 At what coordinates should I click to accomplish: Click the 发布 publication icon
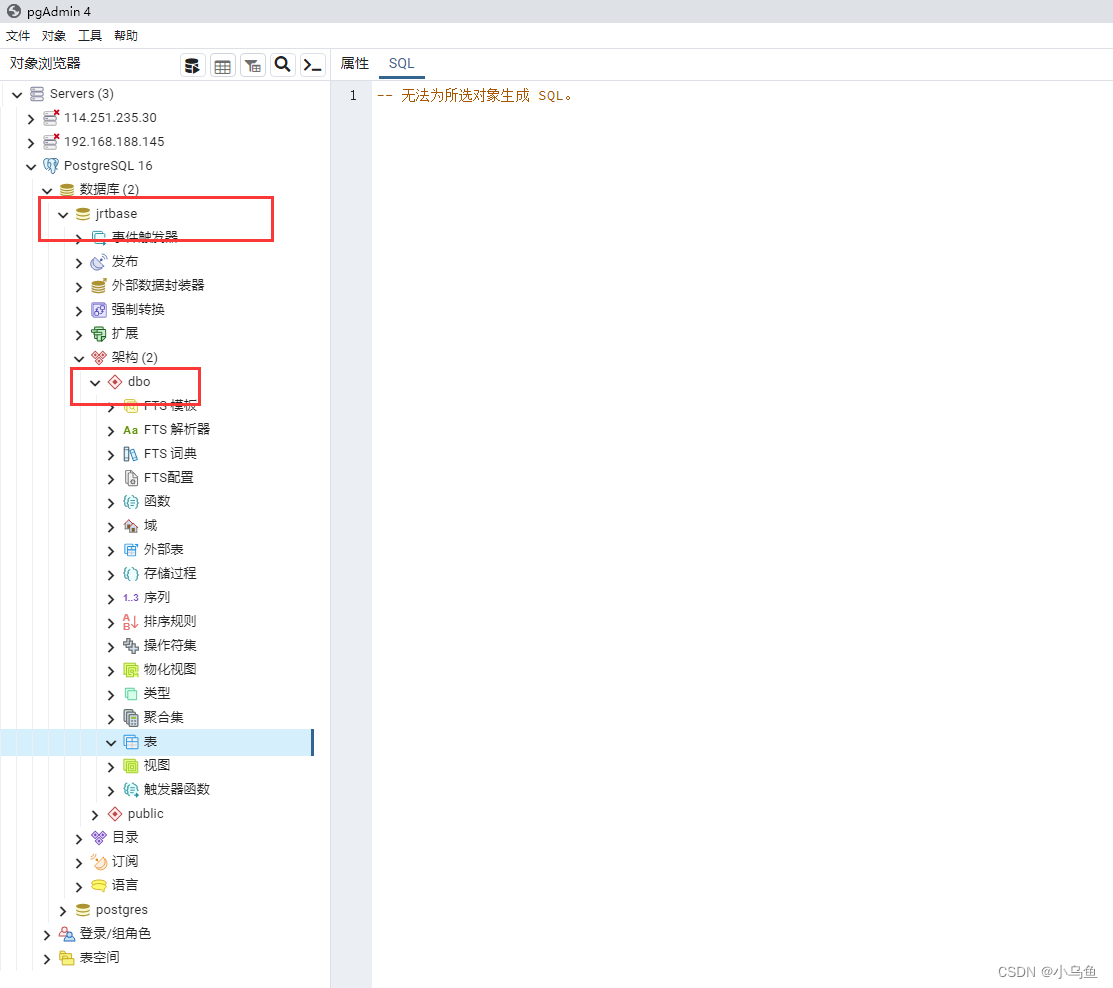[99, 262]
